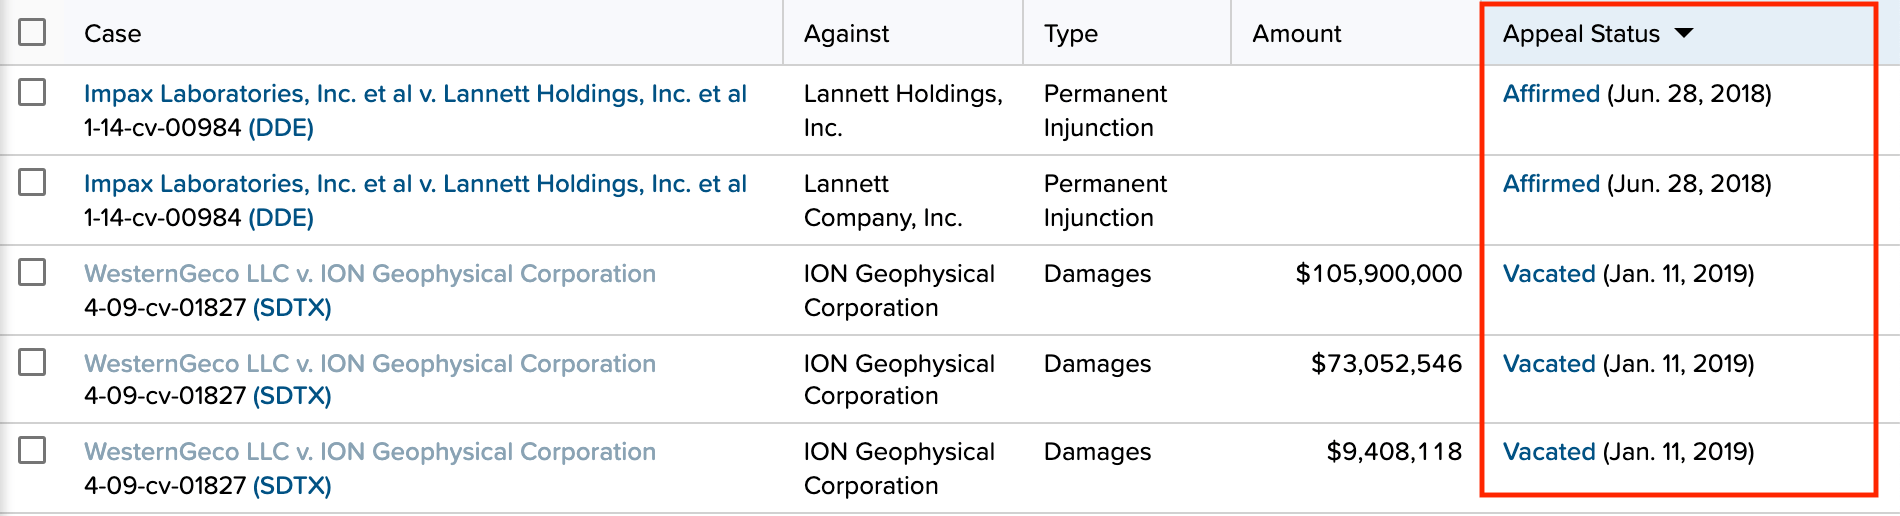The width and height of the screenshot is (1900, 516).
Task: Open the second Affirmed appeal status link
Action: (x=1551, y=184)
